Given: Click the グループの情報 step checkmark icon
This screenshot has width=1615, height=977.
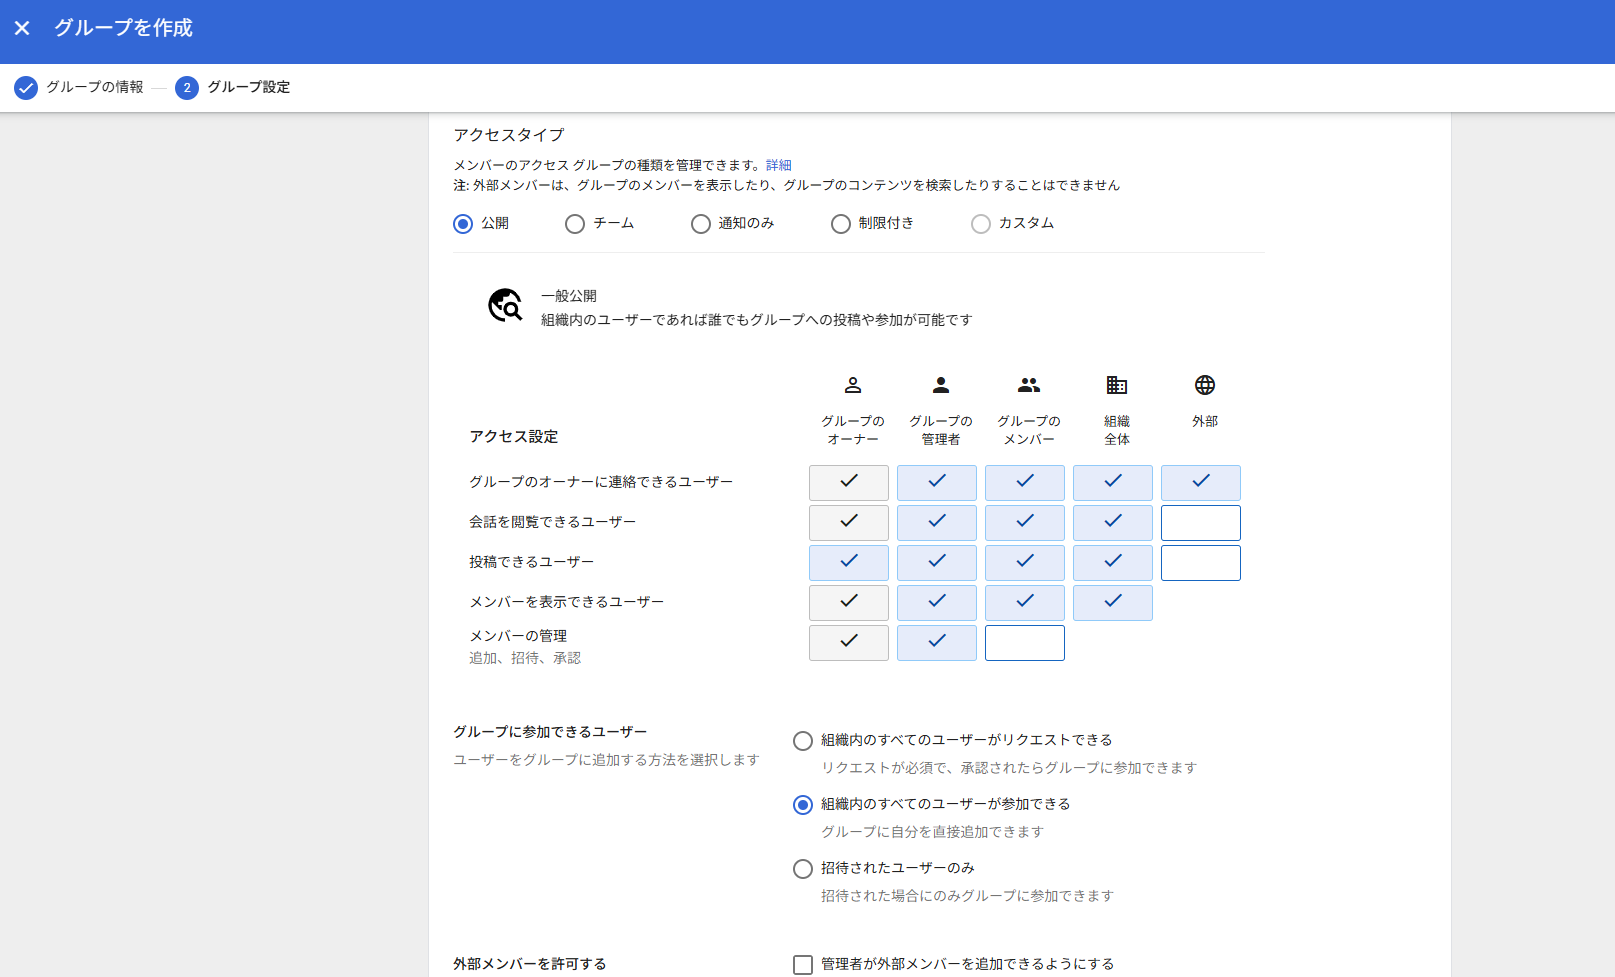Looking at the screenshot, I should pos(26,88).
